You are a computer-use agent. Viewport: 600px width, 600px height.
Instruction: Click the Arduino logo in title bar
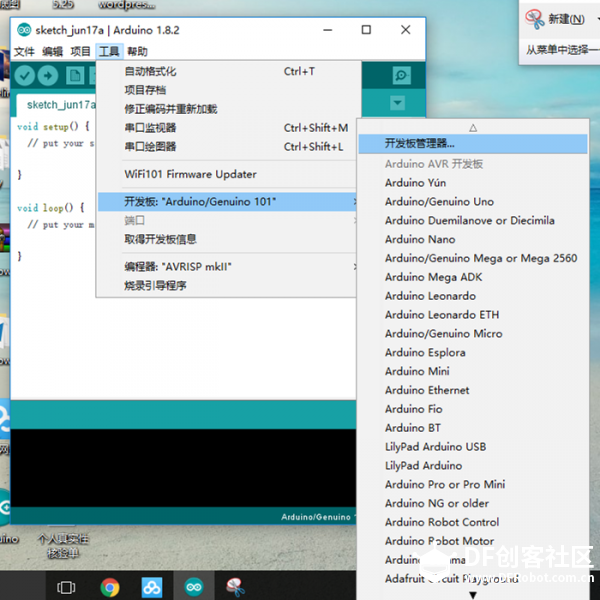click(x=24, y=30)
